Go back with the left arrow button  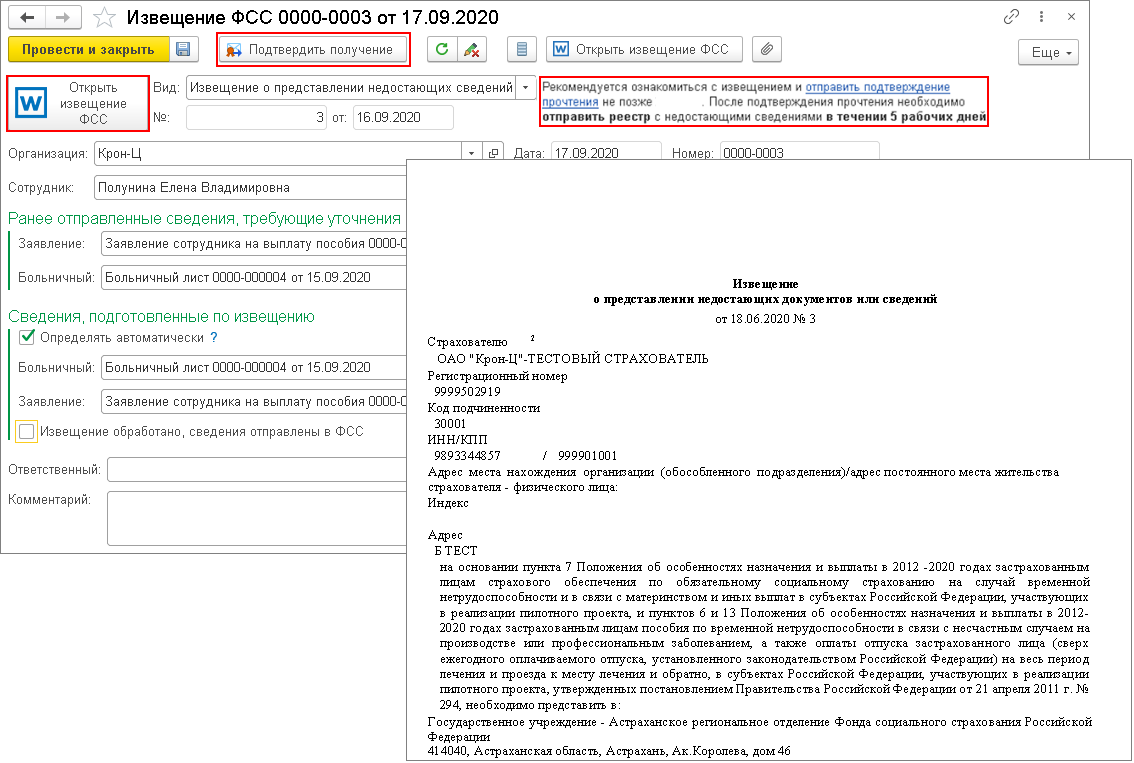[x=27, y=17]
